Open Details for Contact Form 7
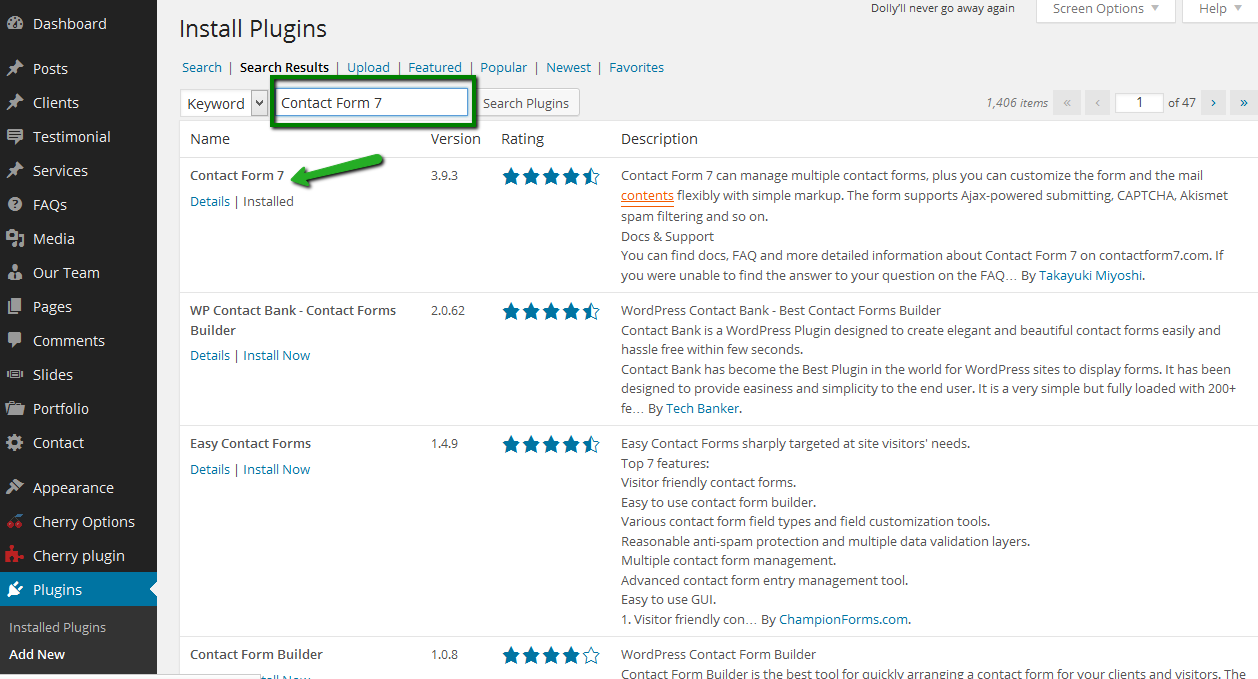Screen dimensions: 1258x679 click(210, 202)
